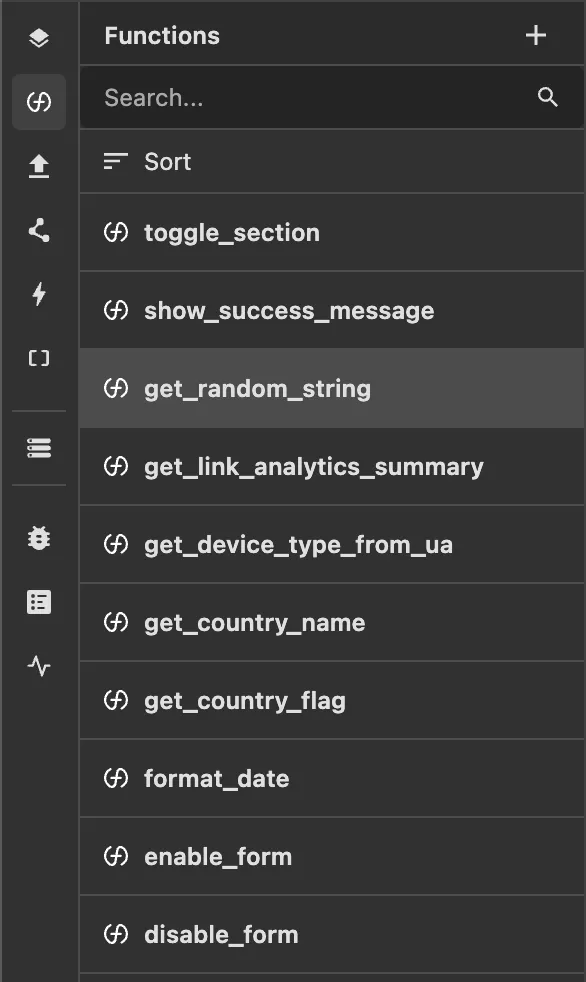Open the Share connections panel

coord(39,231)
